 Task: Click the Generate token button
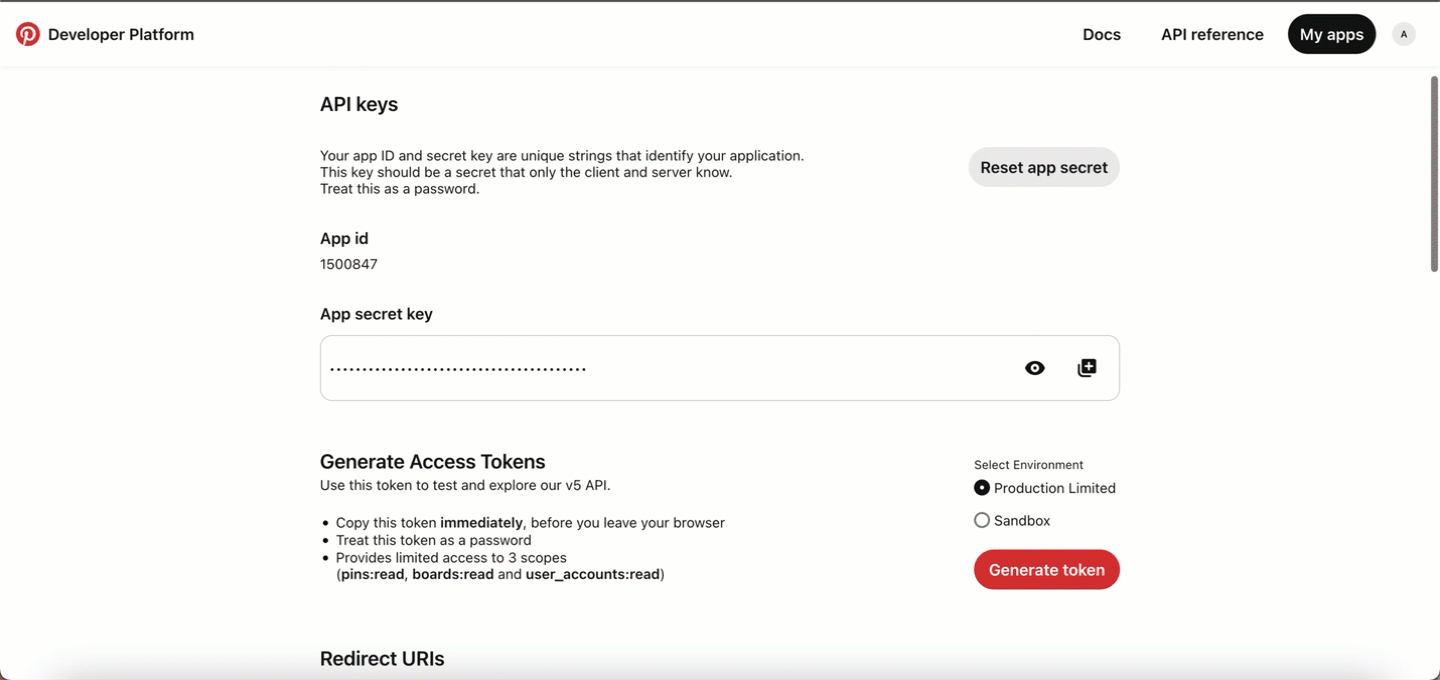1047,569
